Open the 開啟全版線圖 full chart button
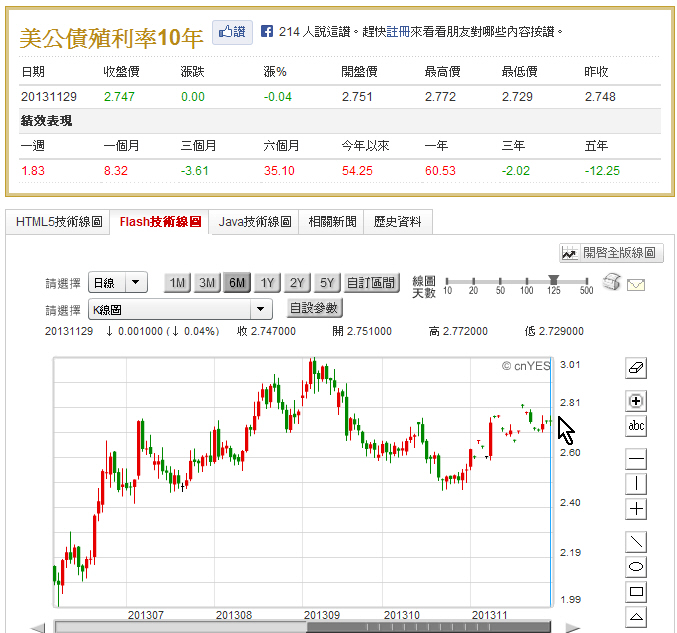Screen dimensions: 677x633 pos(611,253)
